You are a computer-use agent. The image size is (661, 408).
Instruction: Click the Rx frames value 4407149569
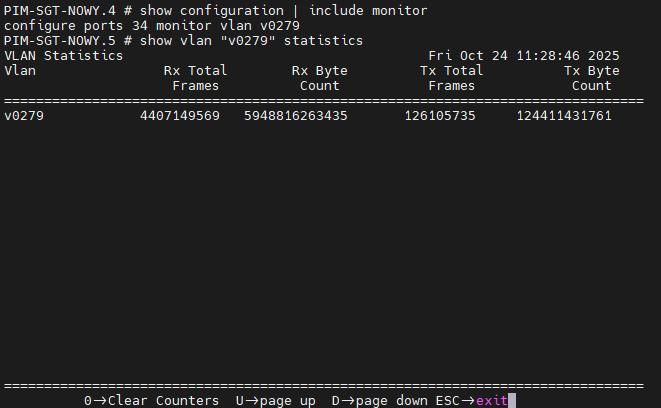[179, 116]
